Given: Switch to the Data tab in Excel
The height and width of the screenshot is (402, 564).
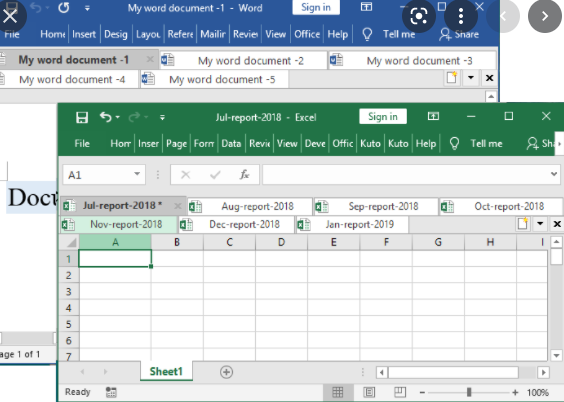Looking at the screenshot, I should coord(231,143).
